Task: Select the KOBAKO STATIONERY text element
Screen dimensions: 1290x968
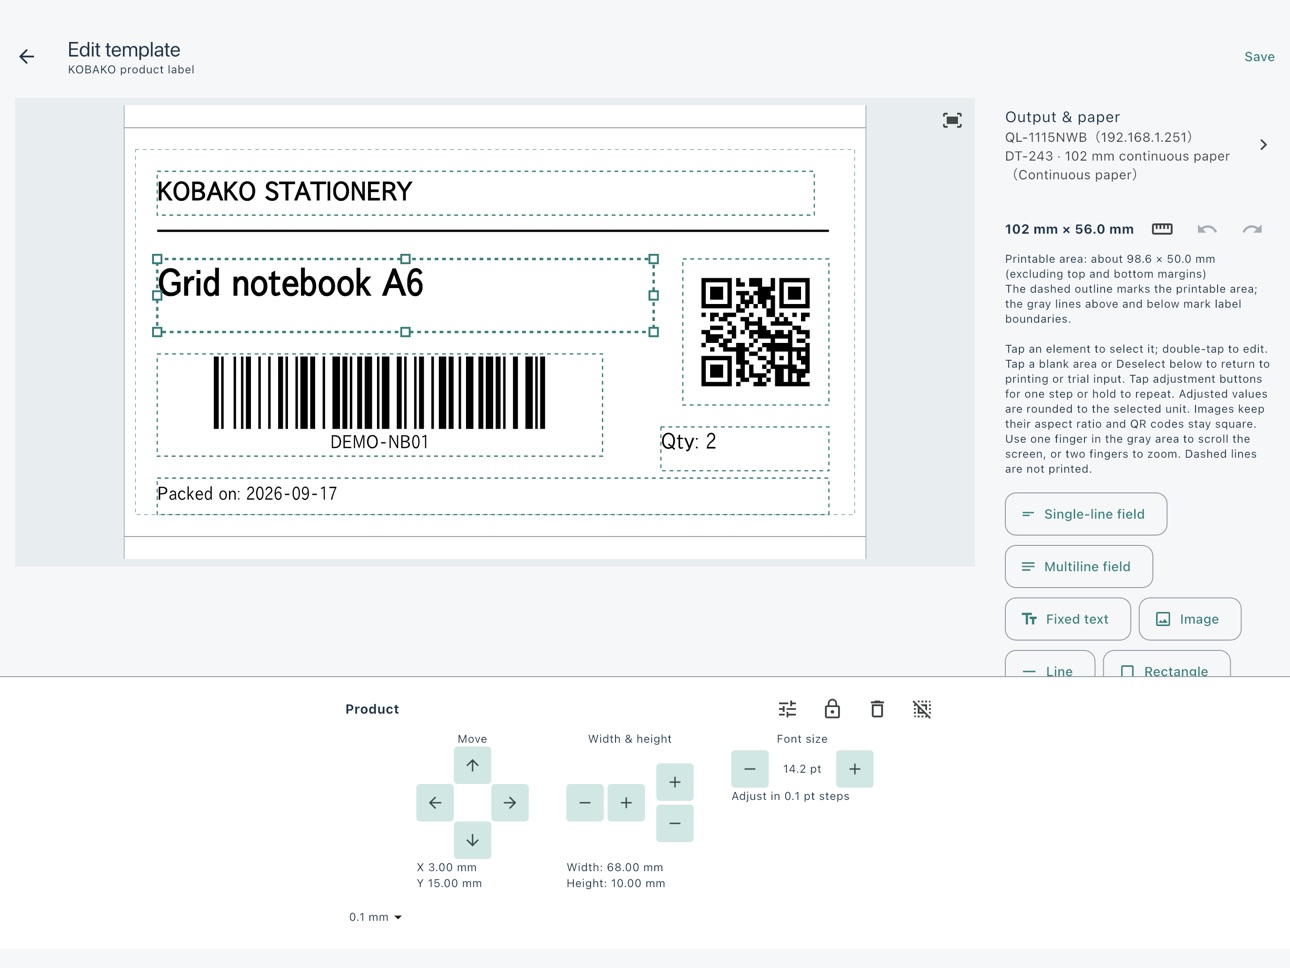Action: tap(485, 193)
